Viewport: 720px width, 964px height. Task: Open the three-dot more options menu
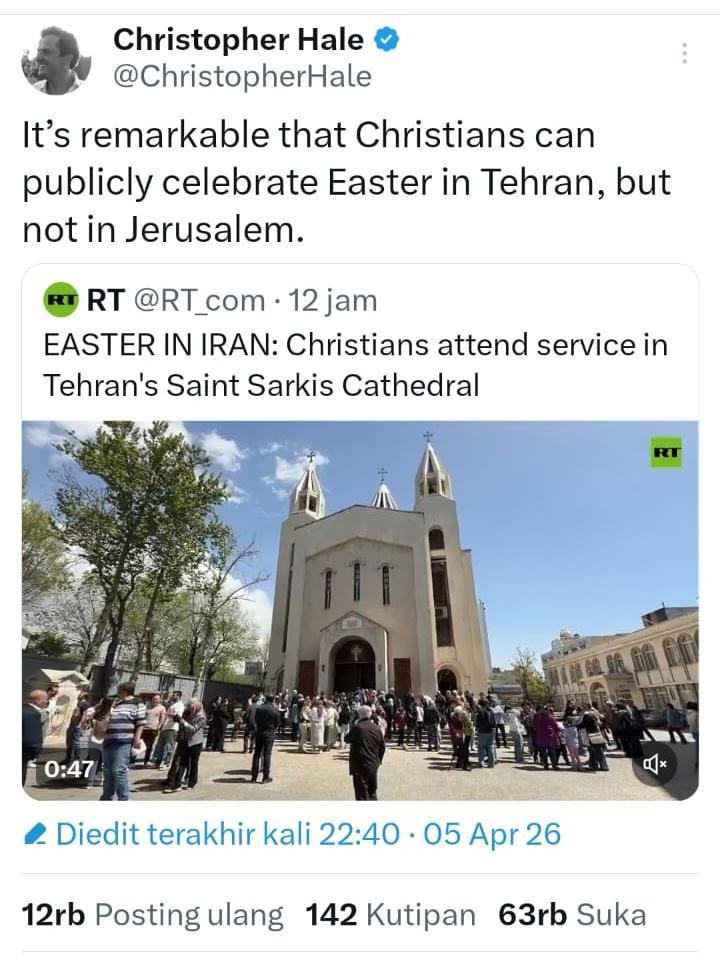coord(684,54)
